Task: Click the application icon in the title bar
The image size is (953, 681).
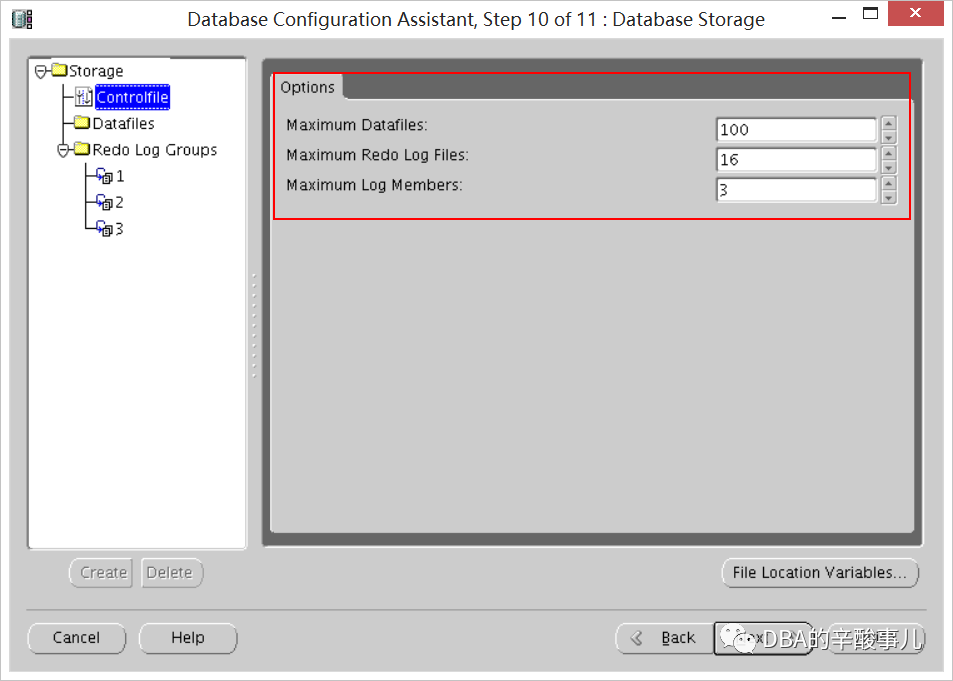Action: click(x=22, y=19)
